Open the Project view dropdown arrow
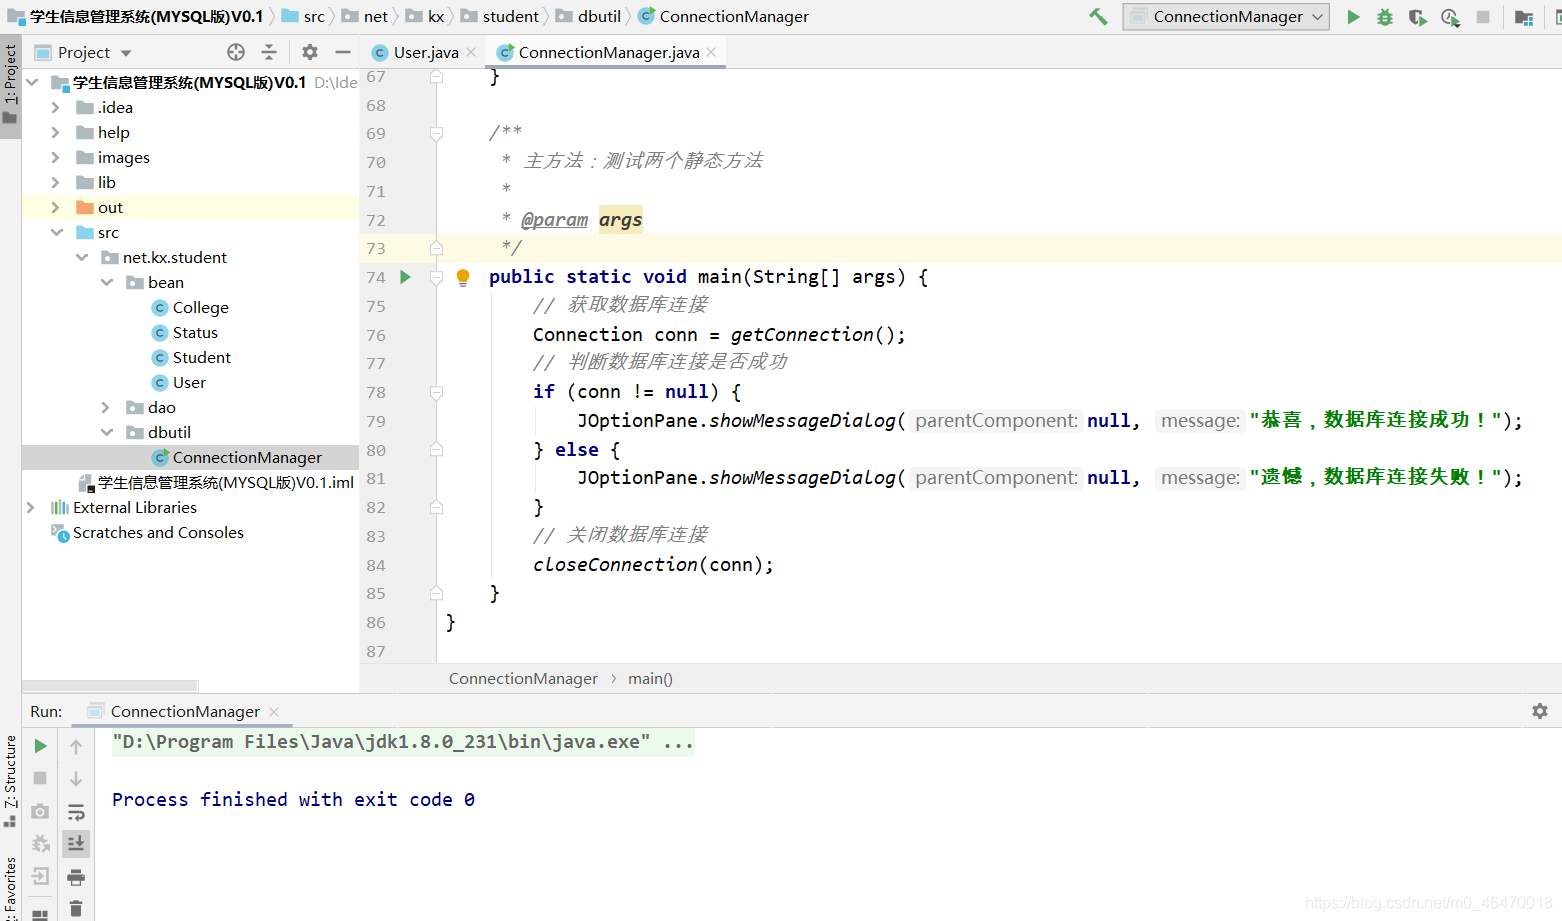Screen dimensions: 1562x921 coord(126,53)
